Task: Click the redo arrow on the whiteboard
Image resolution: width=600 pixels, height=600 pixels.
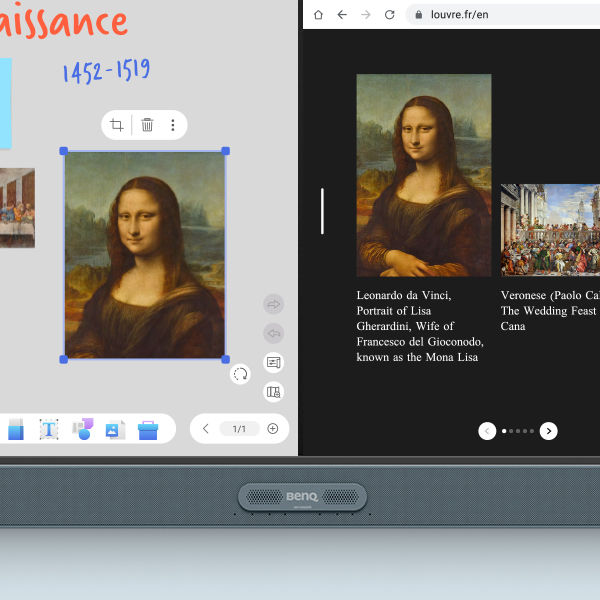Action: (x=274, y=304)
